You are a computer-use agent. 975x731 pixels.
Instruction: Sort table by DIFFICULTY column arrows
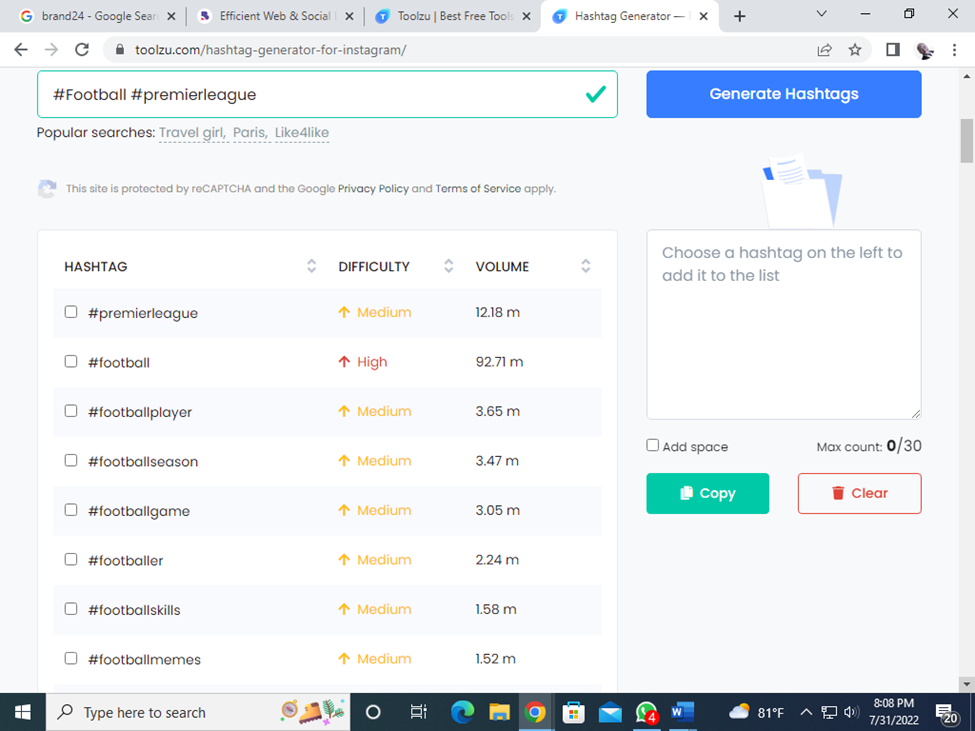point(448,266)
